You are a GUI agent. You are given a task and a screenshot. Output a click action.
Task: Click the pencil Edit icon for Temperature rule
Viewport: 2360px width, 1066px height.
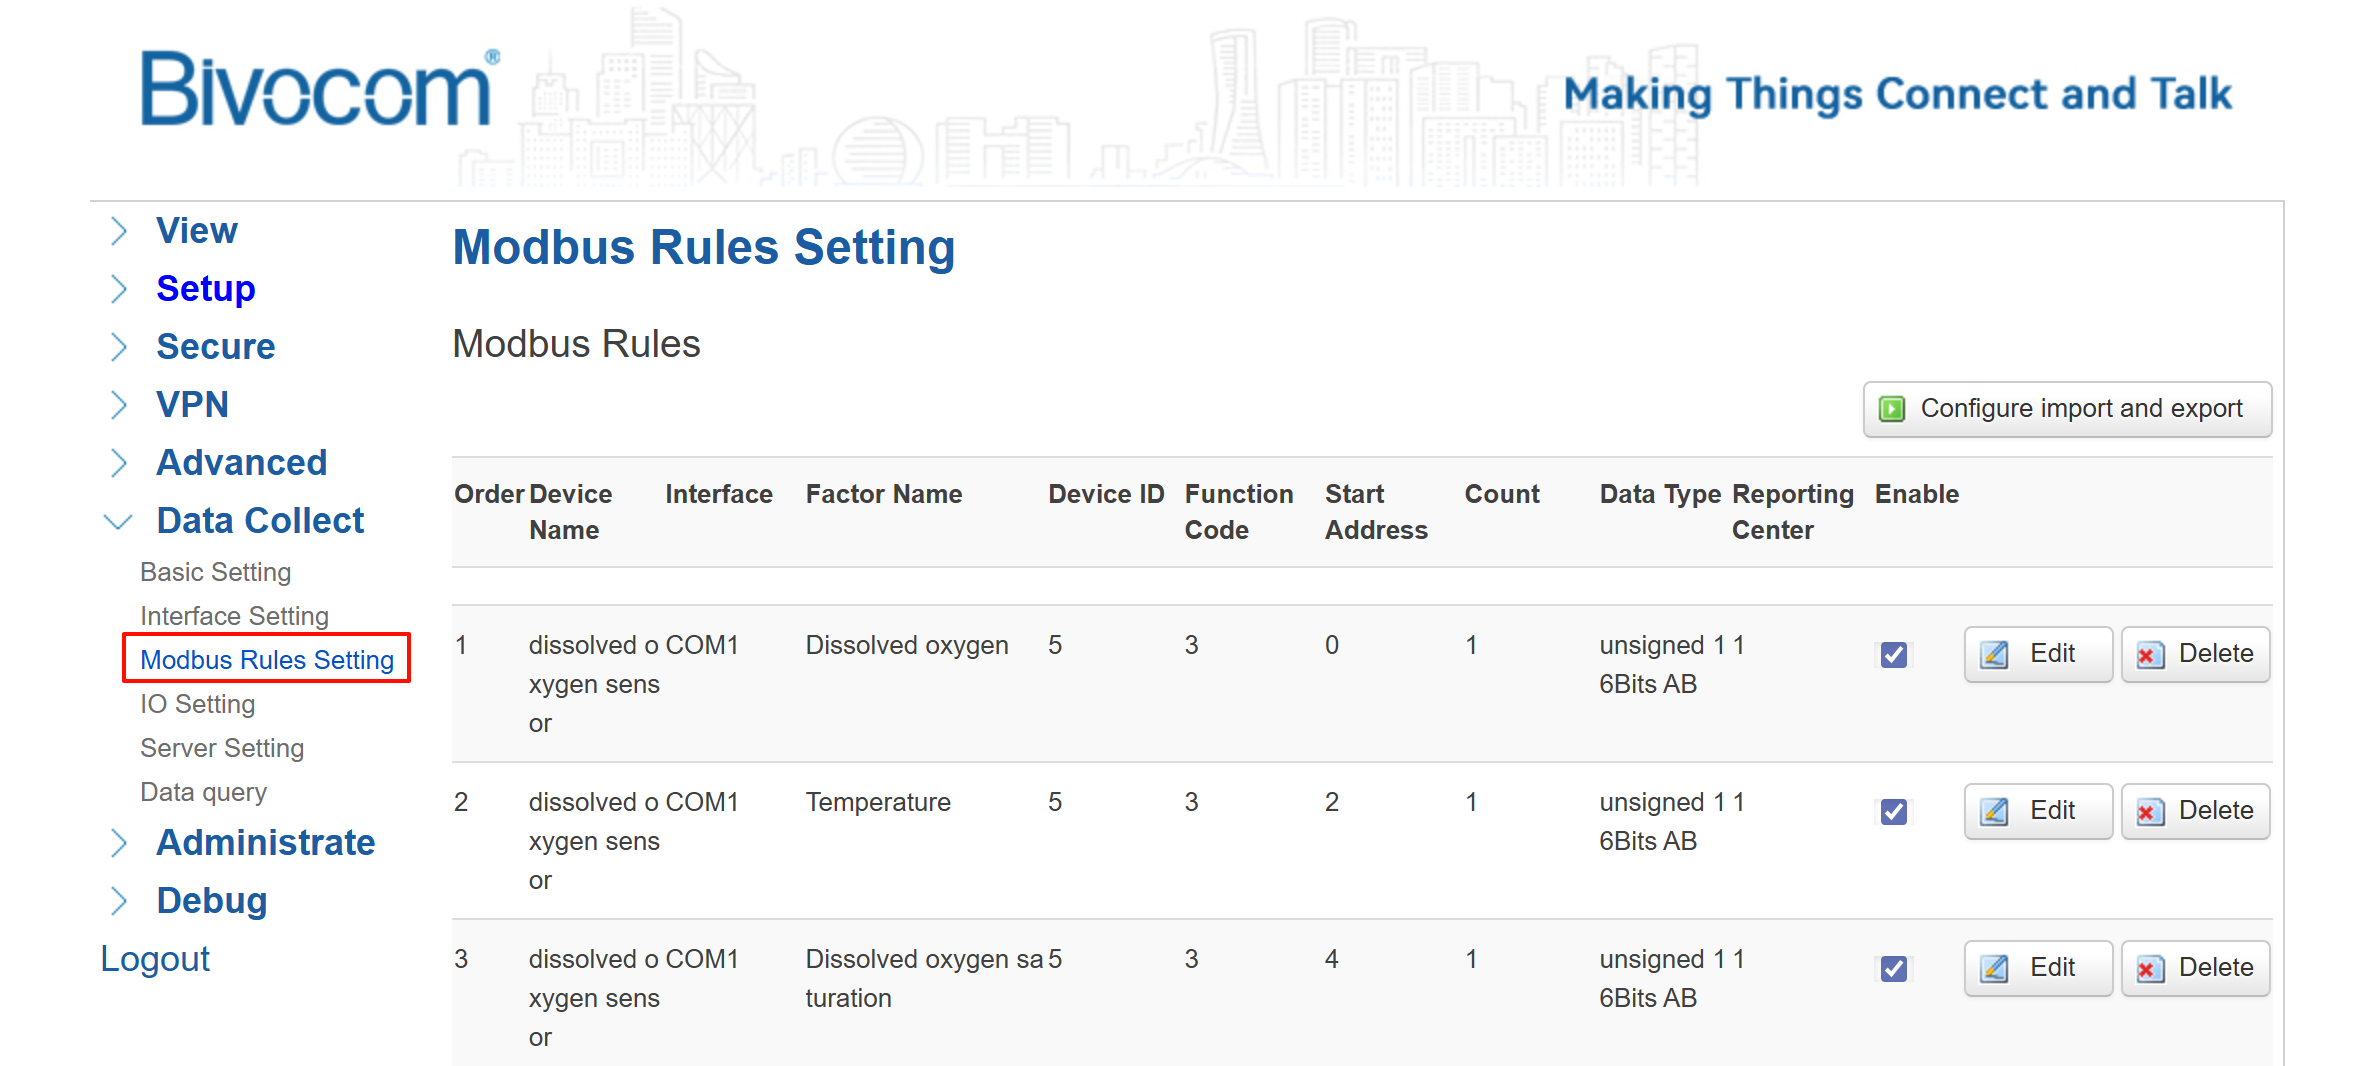(x=1994, y=811)
